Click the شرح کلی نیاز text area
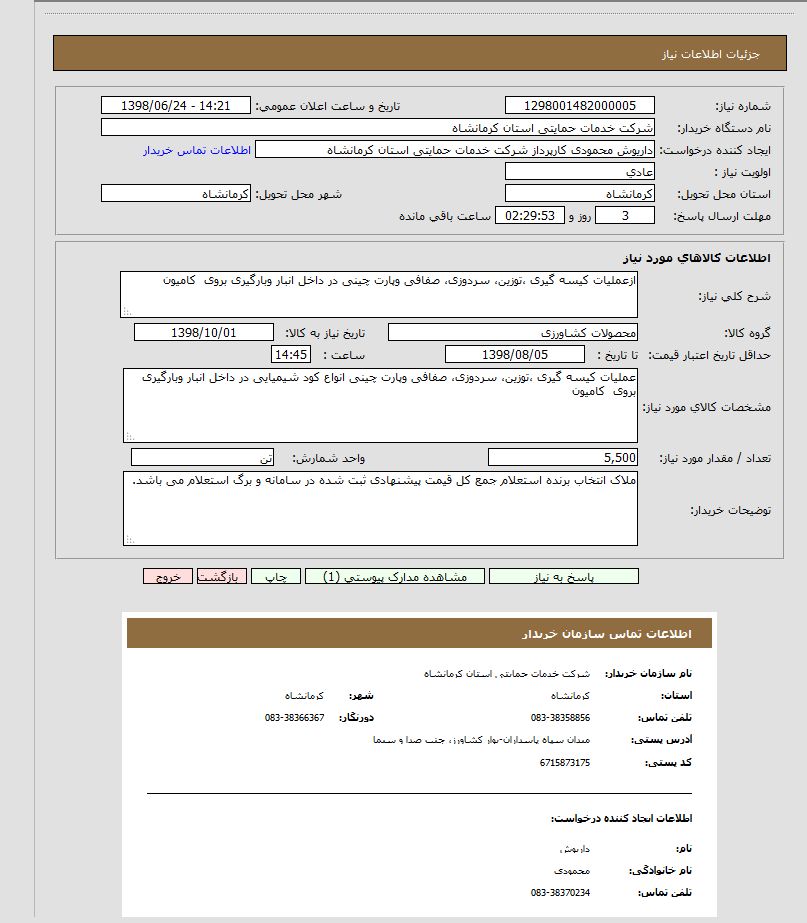 tap(379, 294)
